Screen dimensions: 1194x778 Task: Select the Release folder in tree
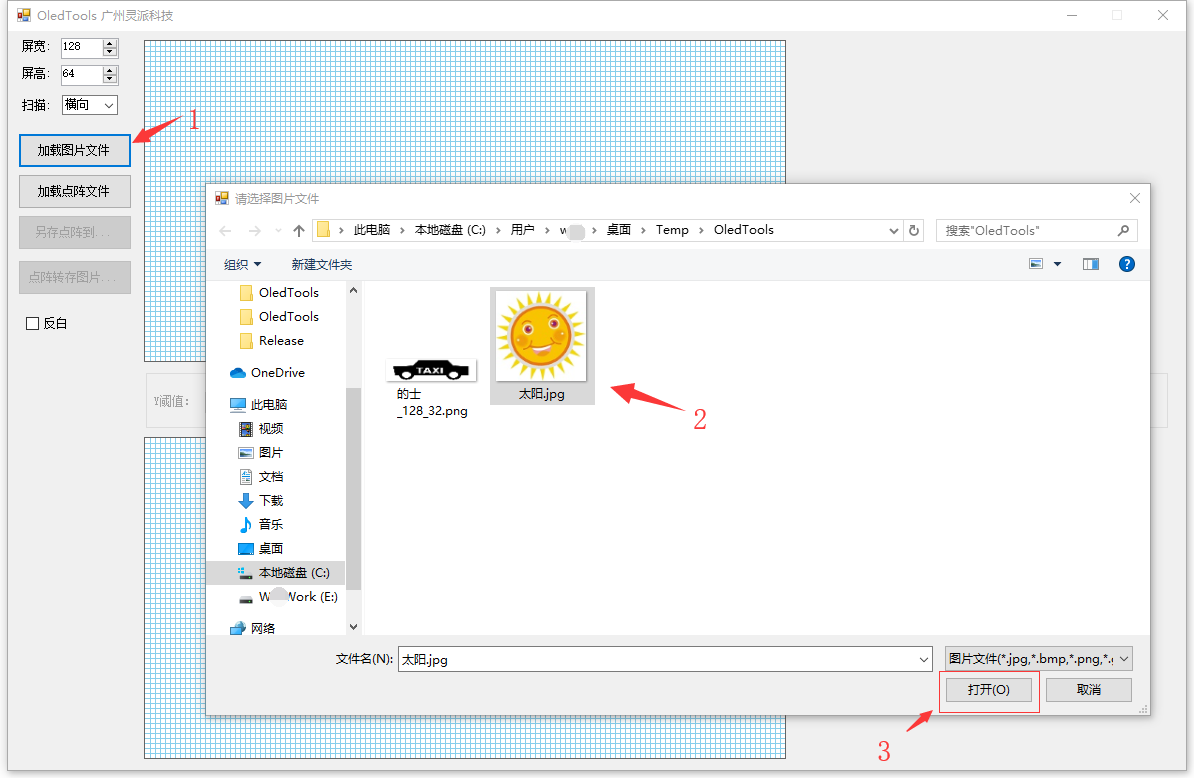271,341
